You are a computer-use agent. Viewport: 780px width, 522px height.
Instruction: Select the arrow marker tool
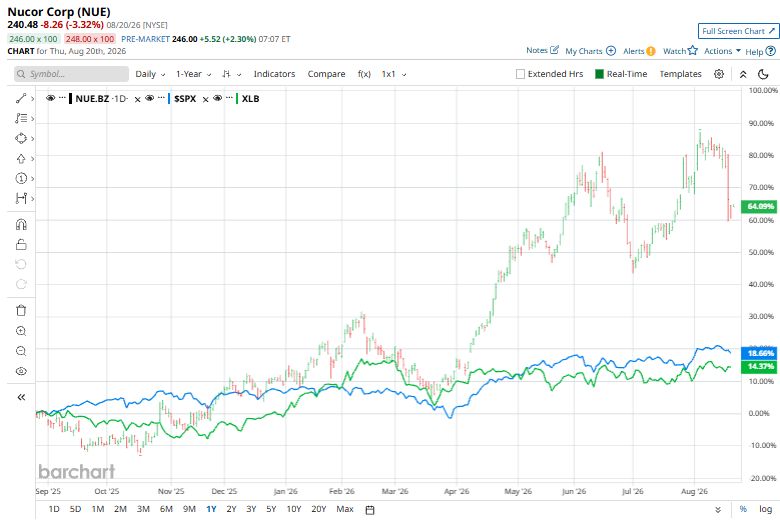pos(21,158)
